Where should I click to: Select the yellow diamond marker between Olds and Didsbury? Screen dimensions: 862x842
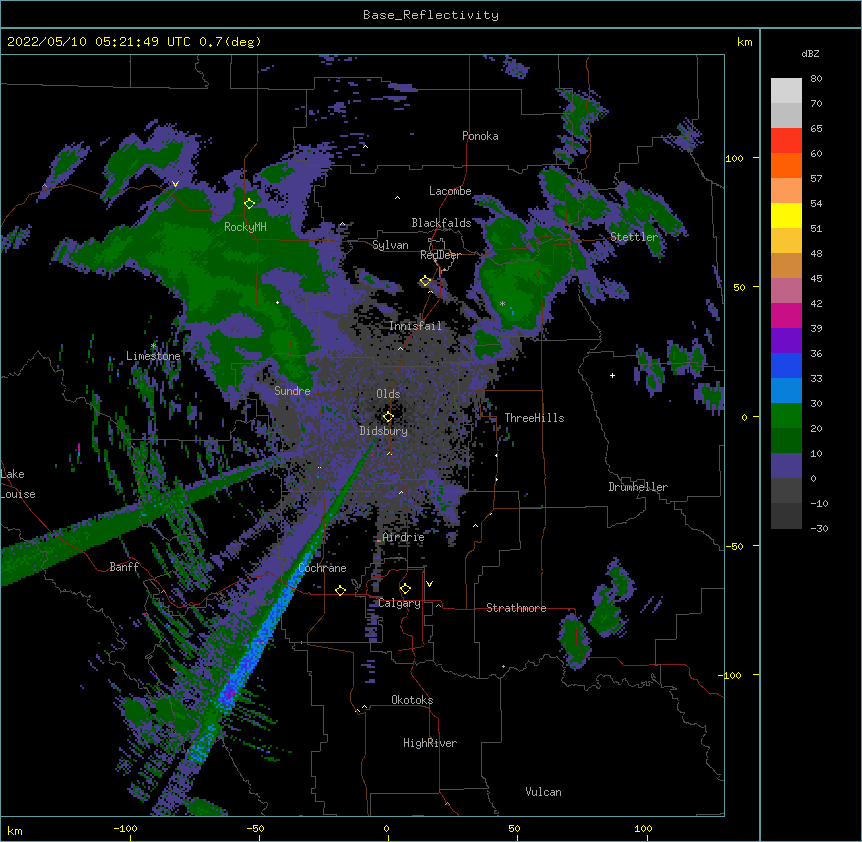388,416
